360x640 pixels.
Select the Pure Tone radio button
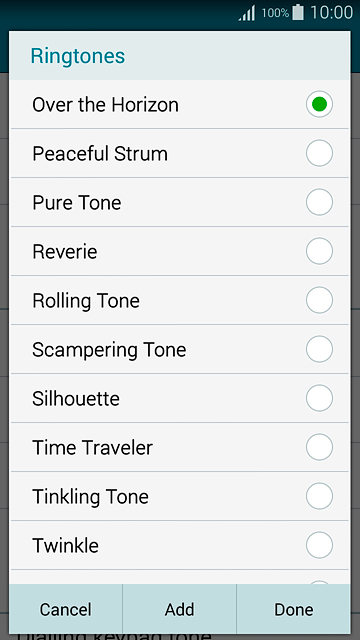(x=319, y=202)
